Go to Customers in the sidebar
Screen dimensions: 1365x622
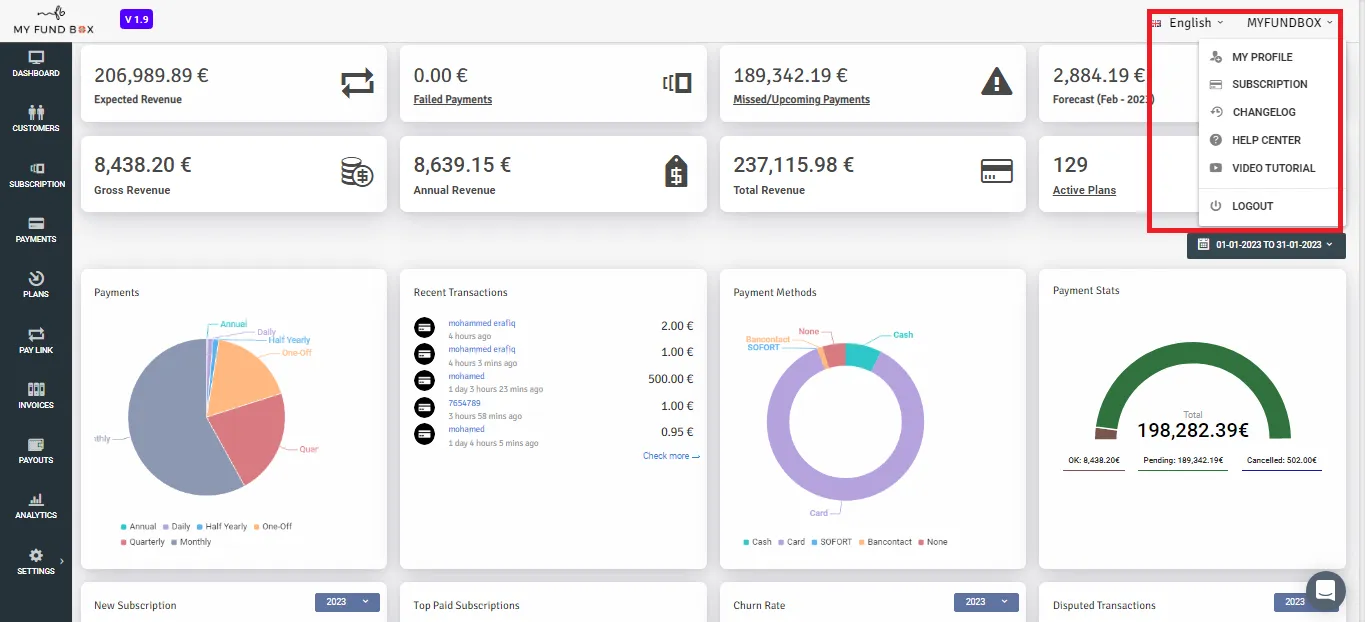[36, 119]
